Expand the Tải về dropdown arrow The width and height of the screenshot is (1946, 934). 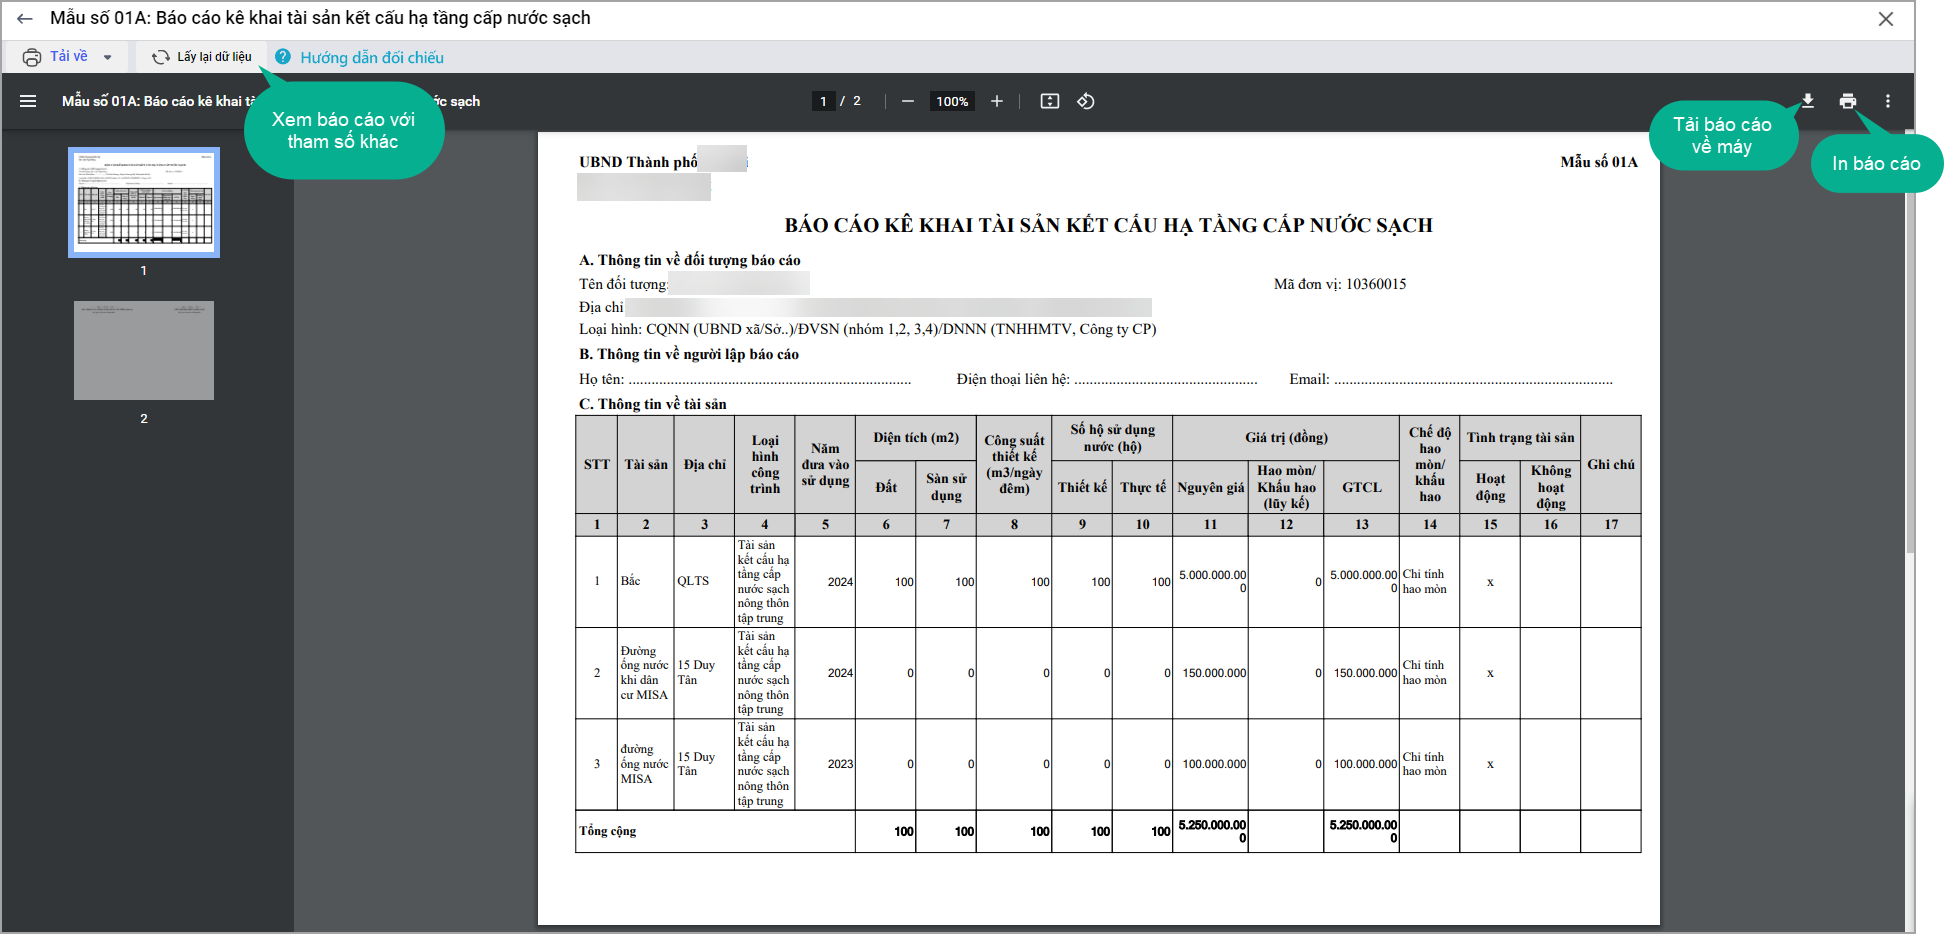pos(107,57)
